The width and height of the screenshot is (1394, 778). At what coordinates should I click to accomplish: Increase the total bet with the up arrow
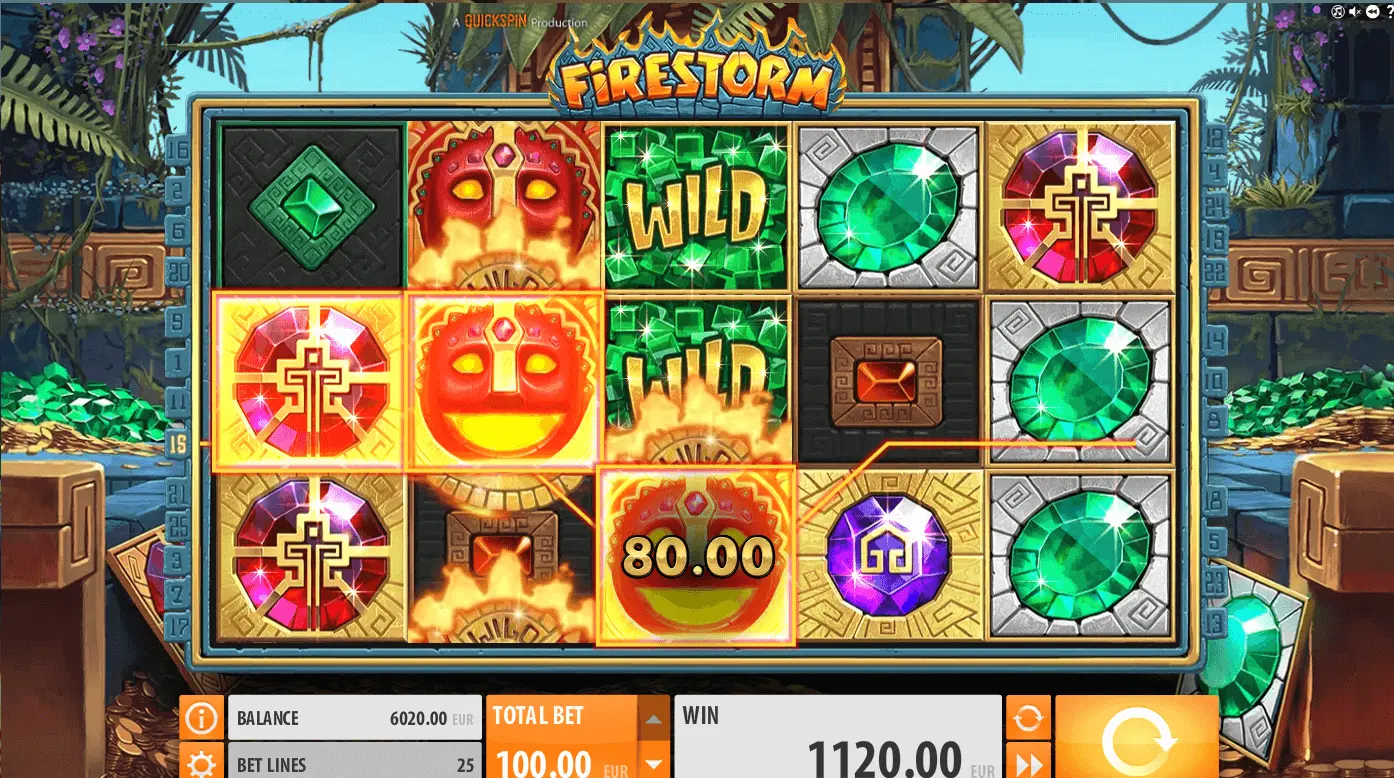[654, 719]
